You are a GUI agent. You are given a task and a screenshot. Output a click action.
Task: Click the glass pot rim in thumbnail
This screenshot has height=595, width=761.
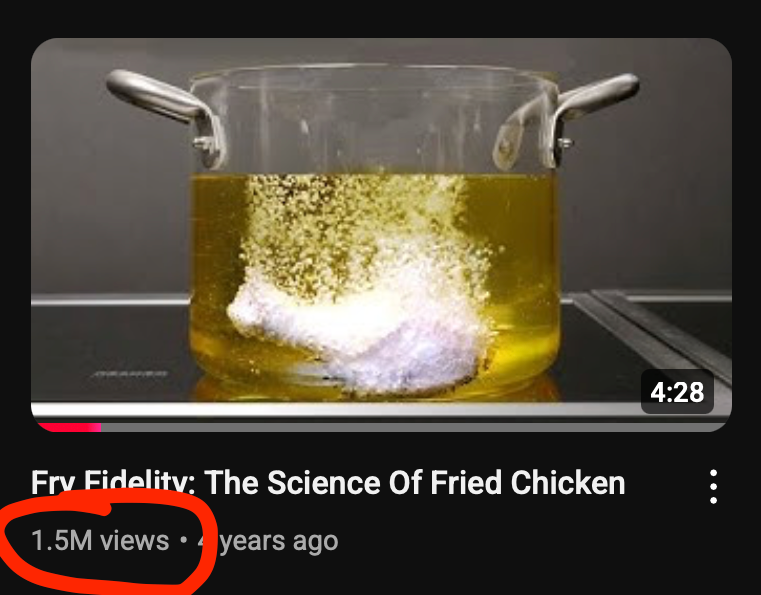[373, 75]
